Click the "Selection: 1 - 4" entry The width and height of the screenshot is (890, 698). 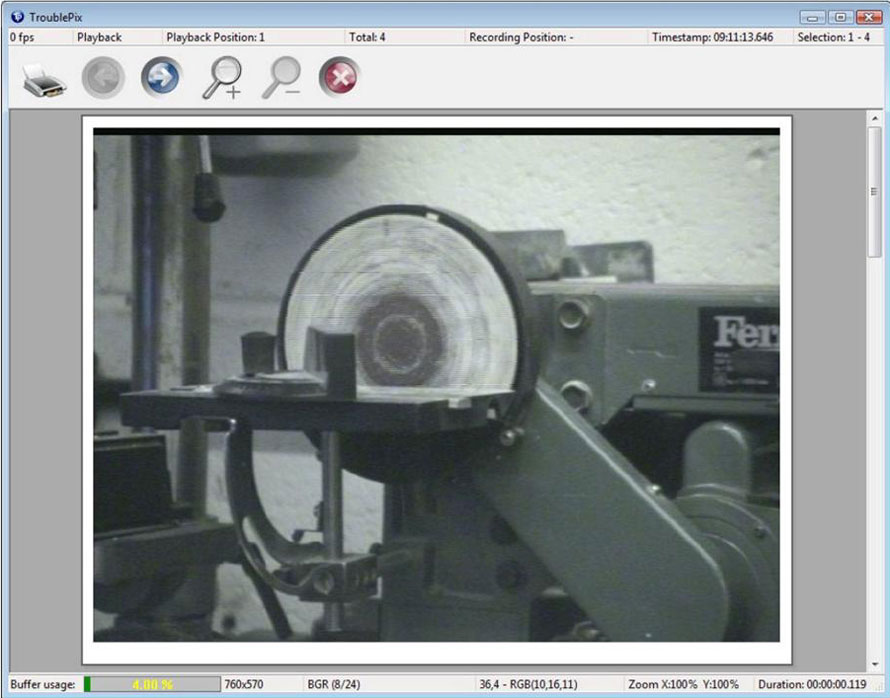[x=833, y=37]
